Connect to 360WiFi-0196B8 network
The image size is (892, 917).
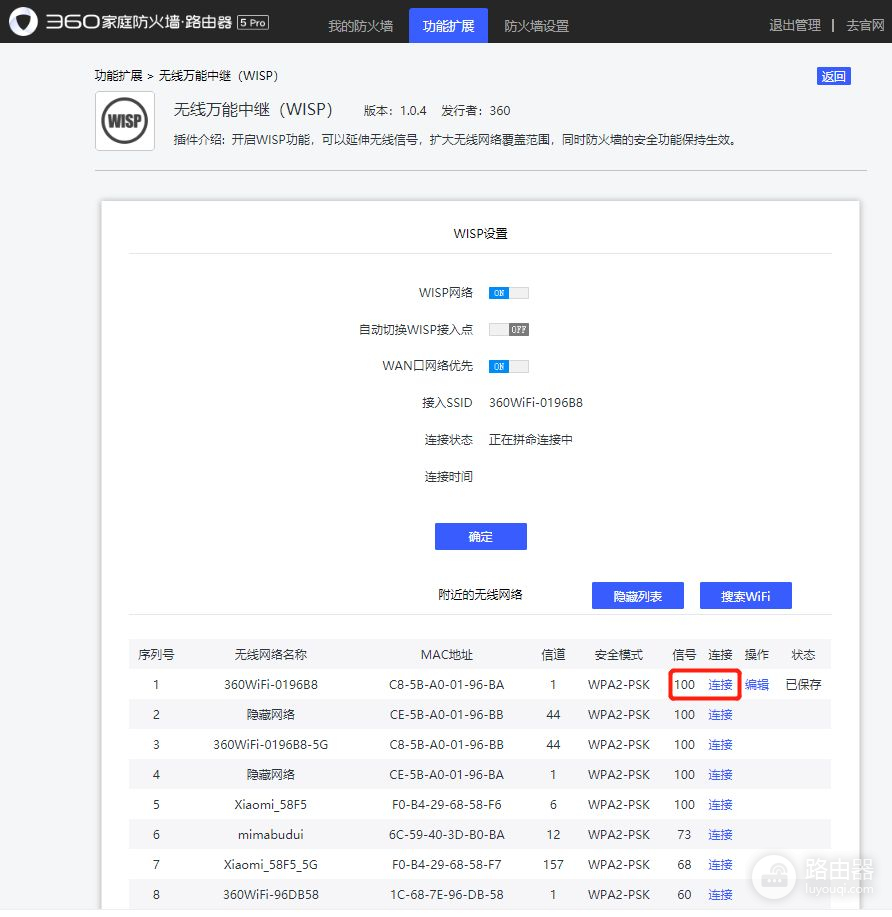[720, 685]
